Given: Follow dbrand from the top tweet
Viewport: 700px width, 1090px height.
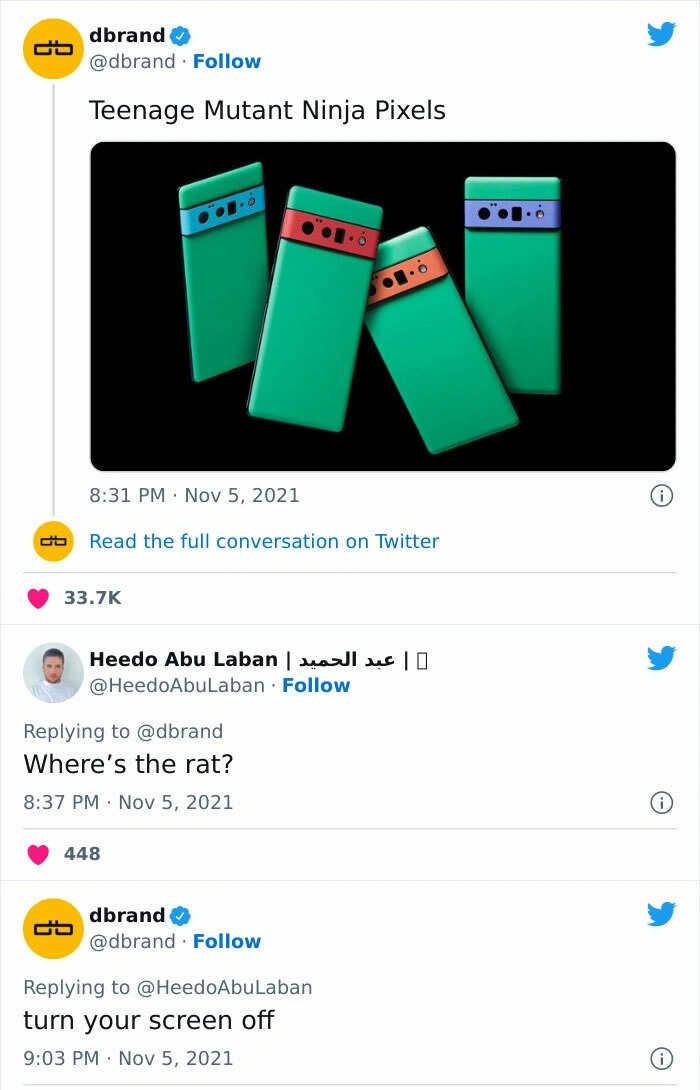Looking at the screenshot, I should tap(227, 62).
